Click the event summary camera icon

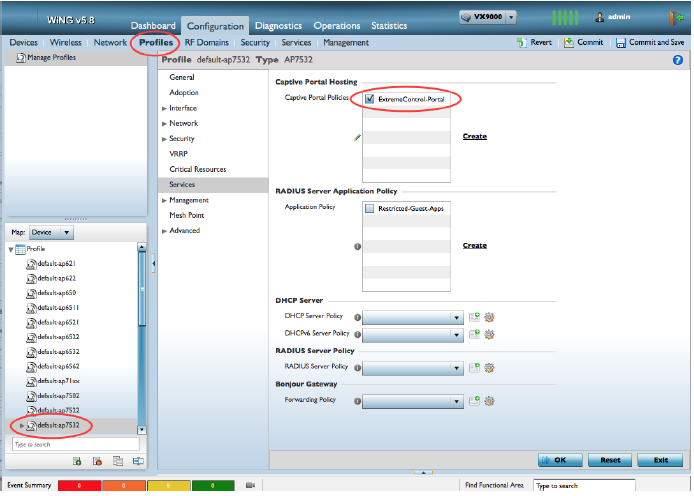pos(250,485)
